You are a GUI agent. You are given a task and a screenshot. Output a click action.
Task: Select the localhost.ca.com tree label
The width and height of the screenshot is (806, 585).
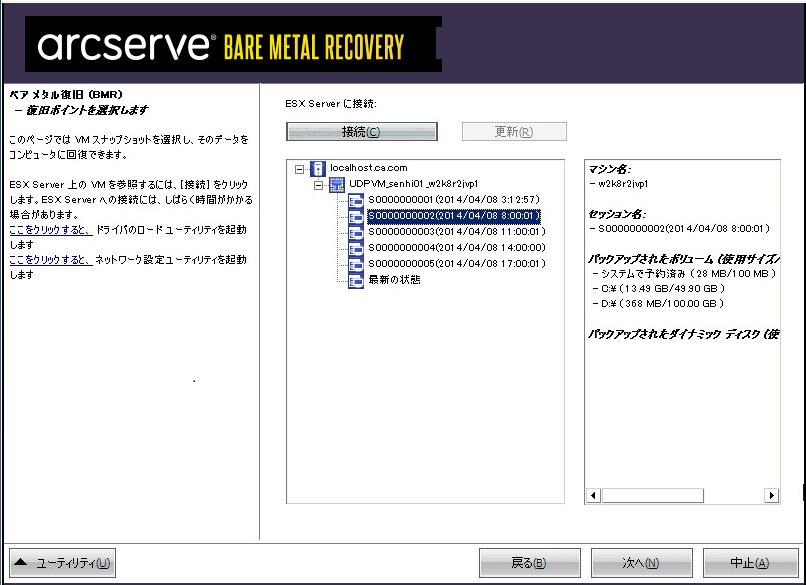tap(369, 168)
